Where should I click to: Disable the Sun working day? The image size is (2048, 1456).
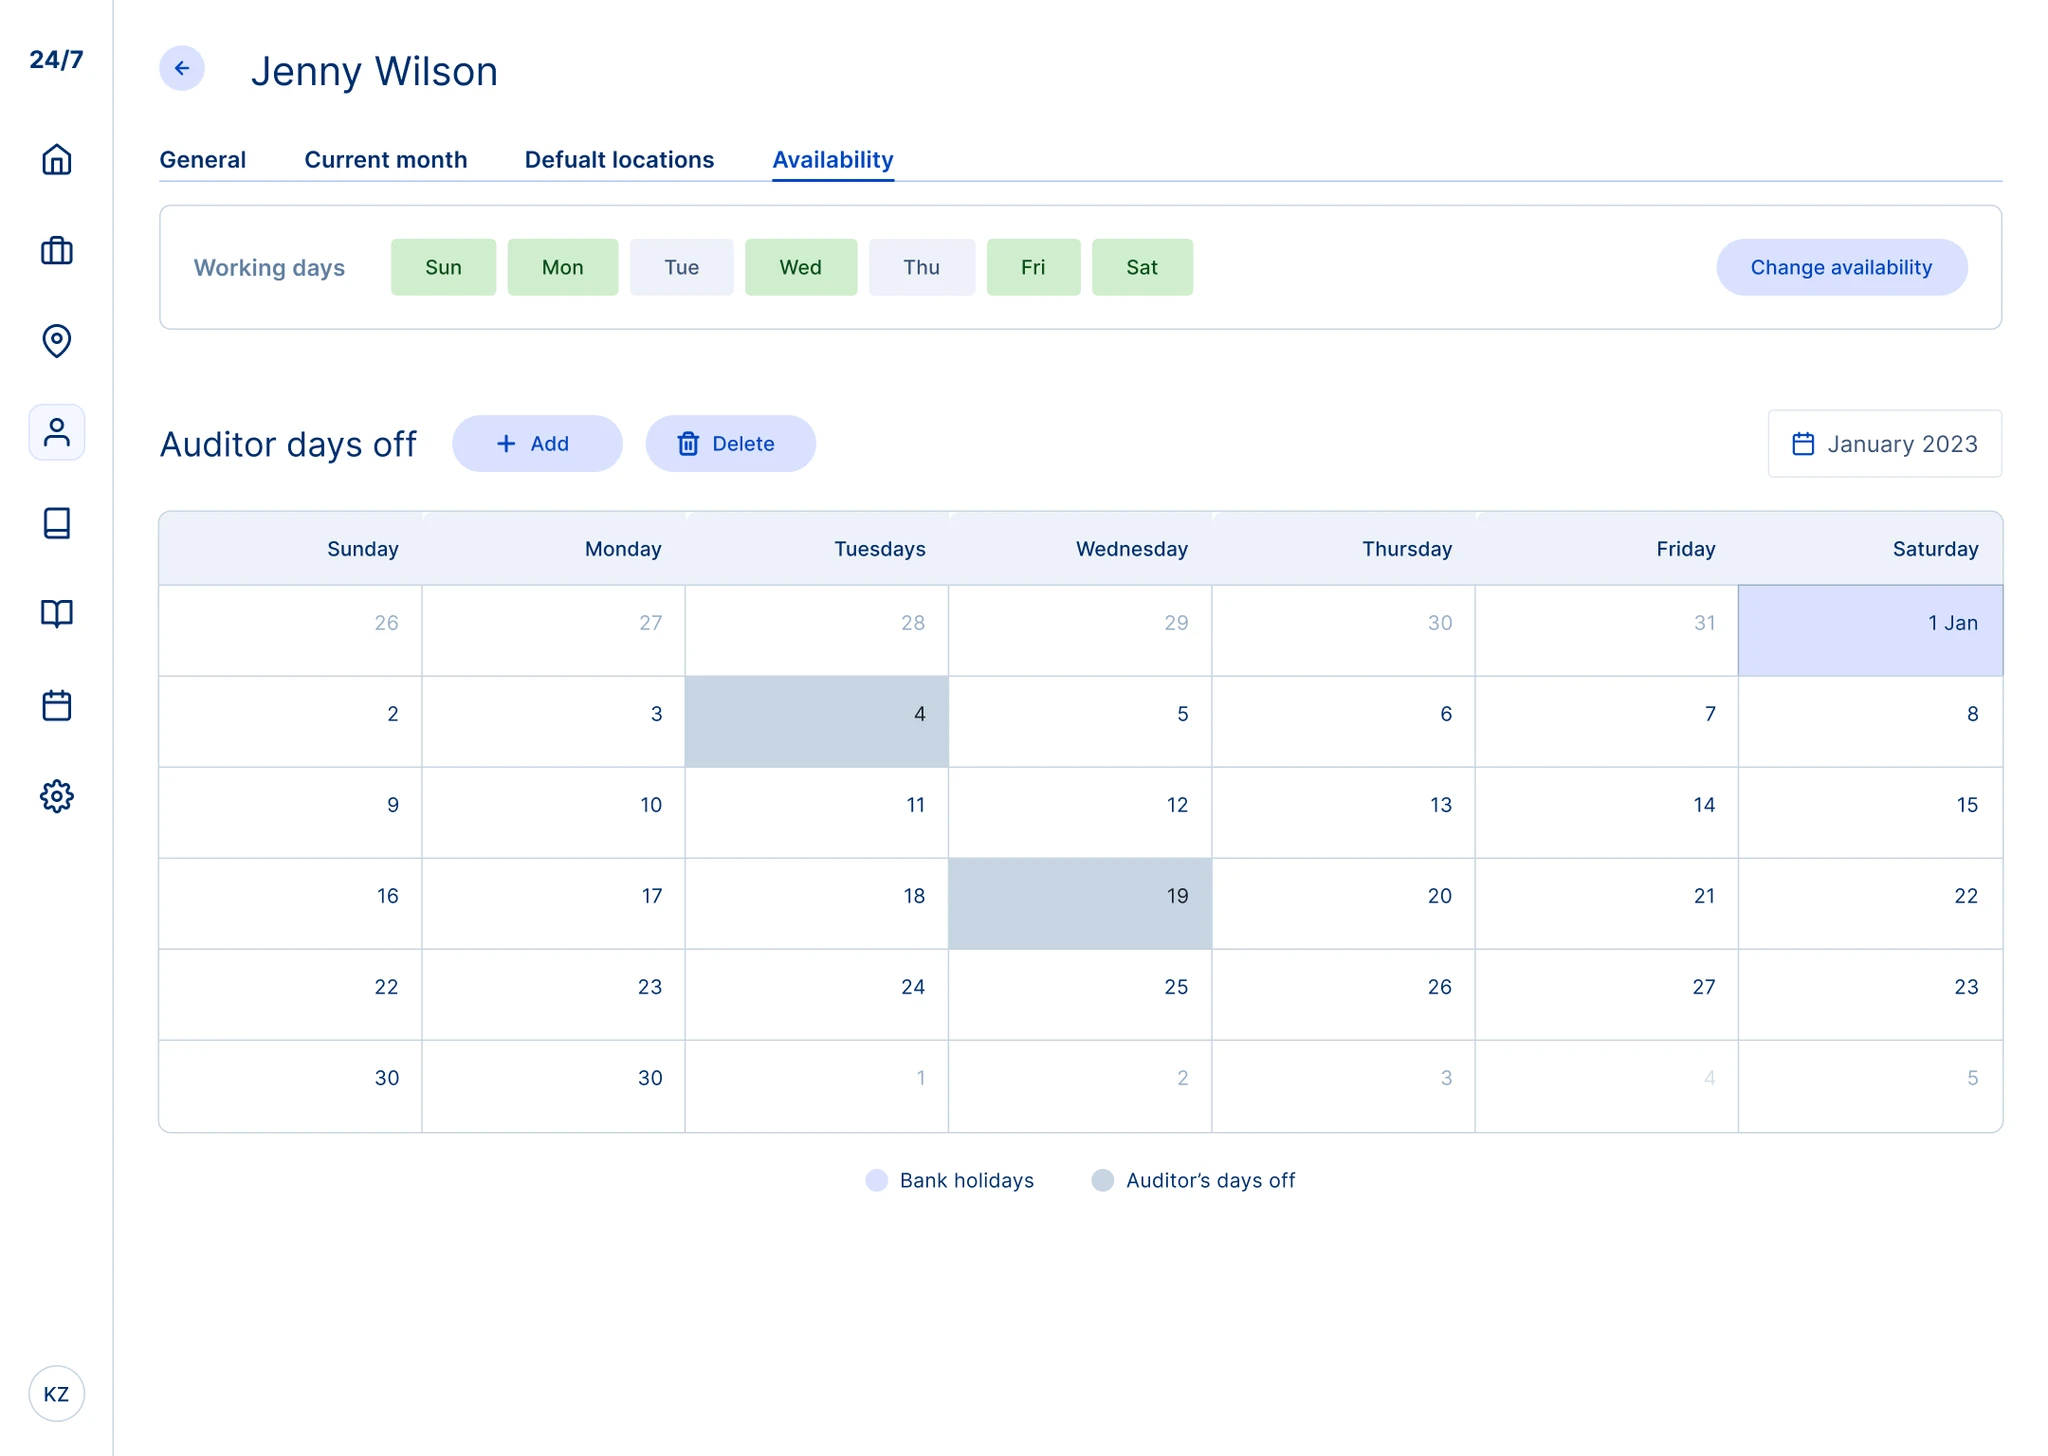pyautogui.click(x=443, y=267)
